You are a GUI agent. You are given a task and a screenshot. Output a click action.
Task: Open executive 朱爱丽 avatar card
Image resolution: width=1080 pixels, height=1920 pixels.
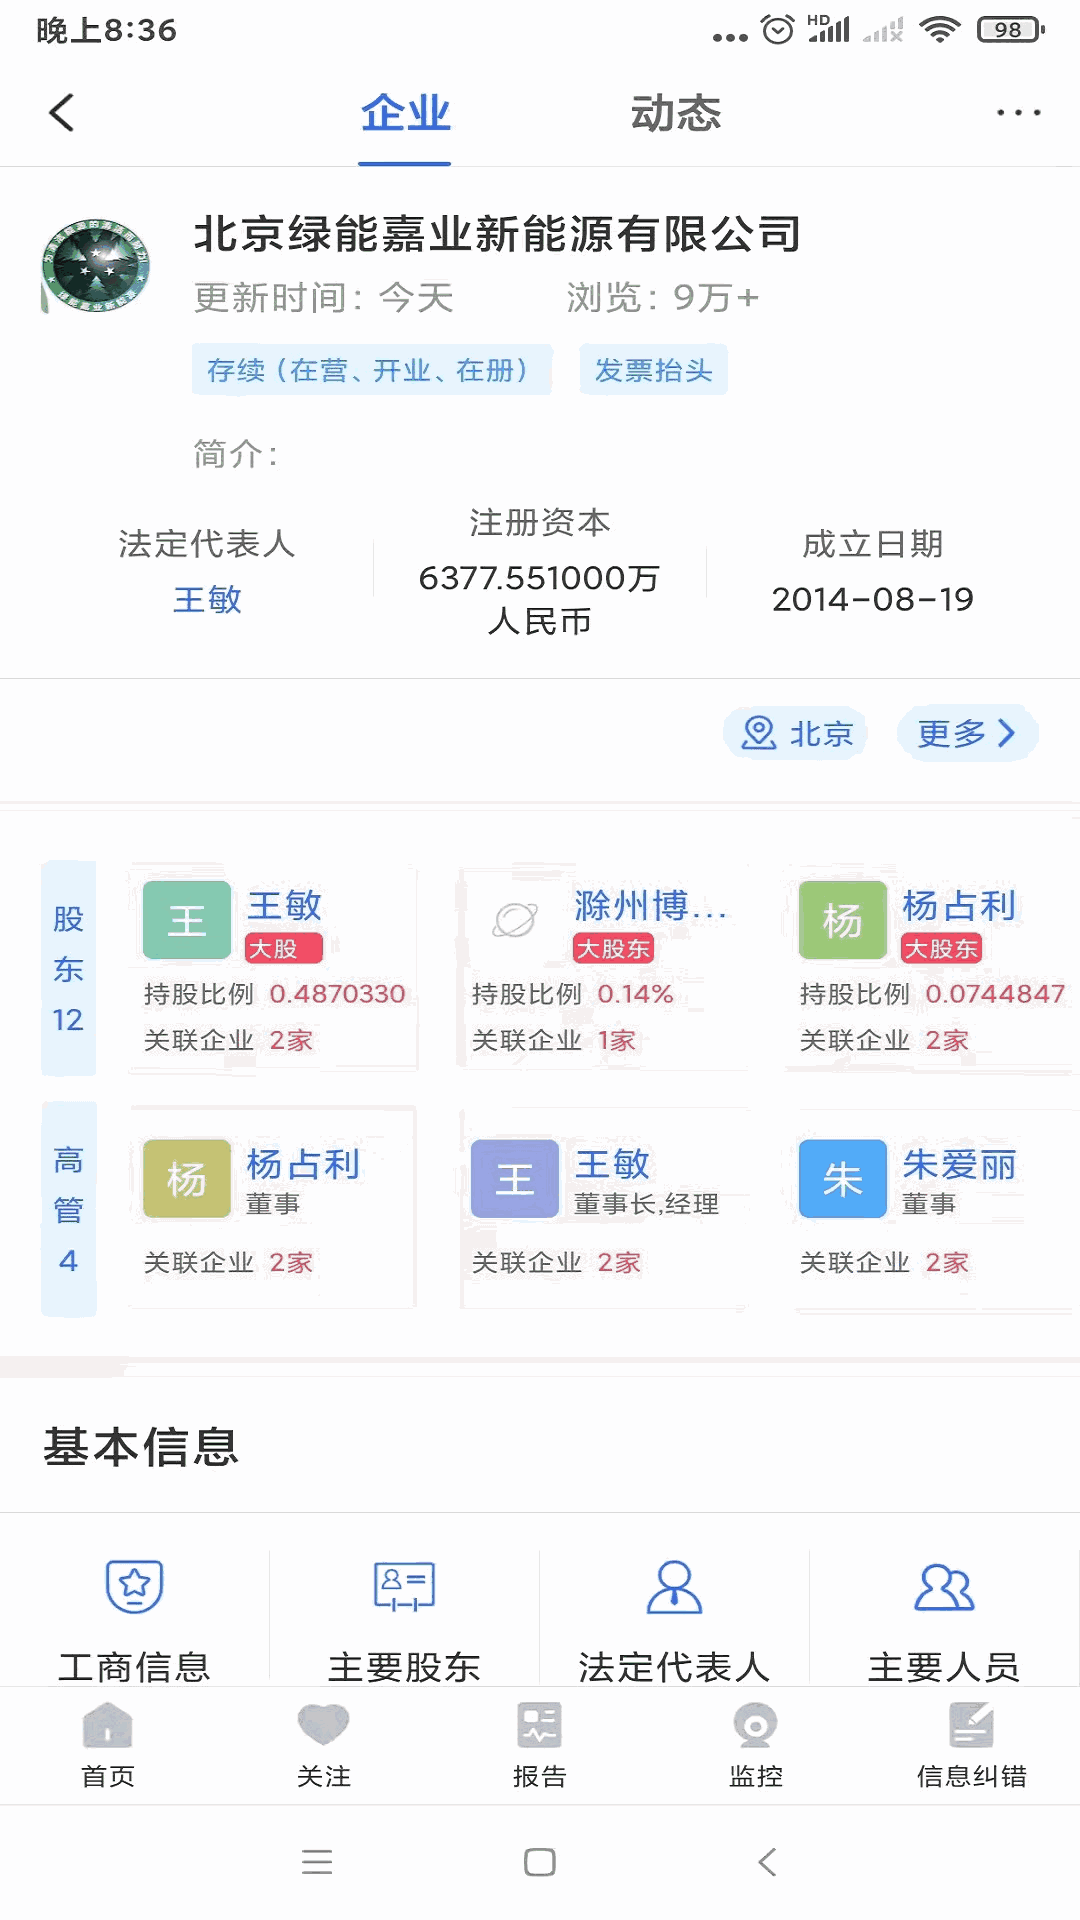[842, 1179]
